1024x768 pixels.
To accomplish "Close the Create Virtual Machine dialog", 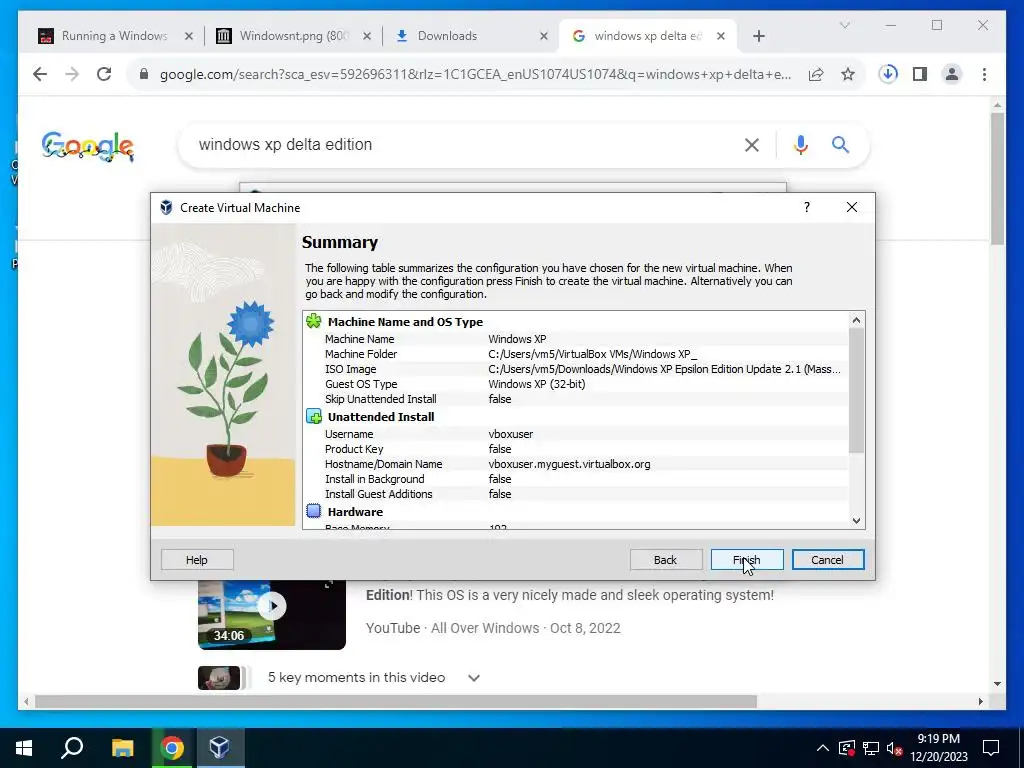I will 852,207.
